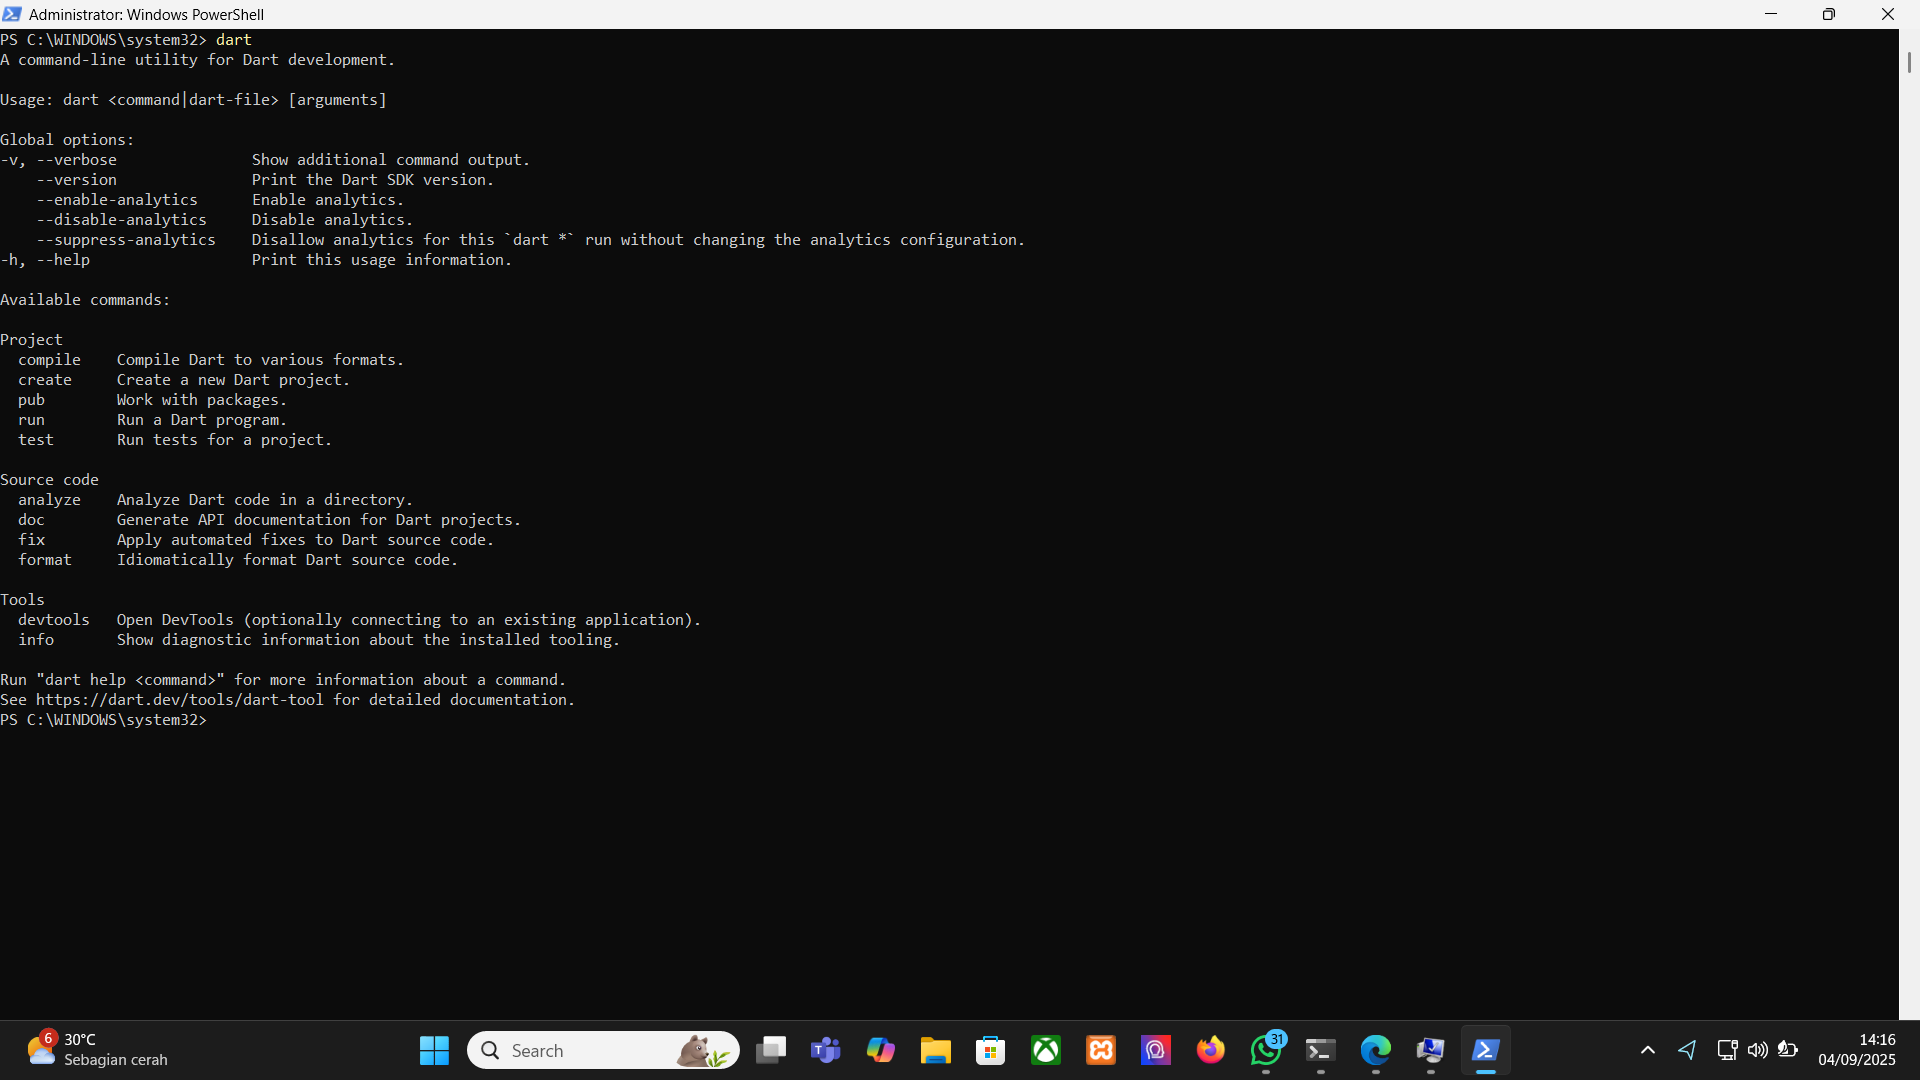Screen dimensions: 1920x1080
Task: Click the location arrow in the system tray
Action: click(x=1687, y=1050)
